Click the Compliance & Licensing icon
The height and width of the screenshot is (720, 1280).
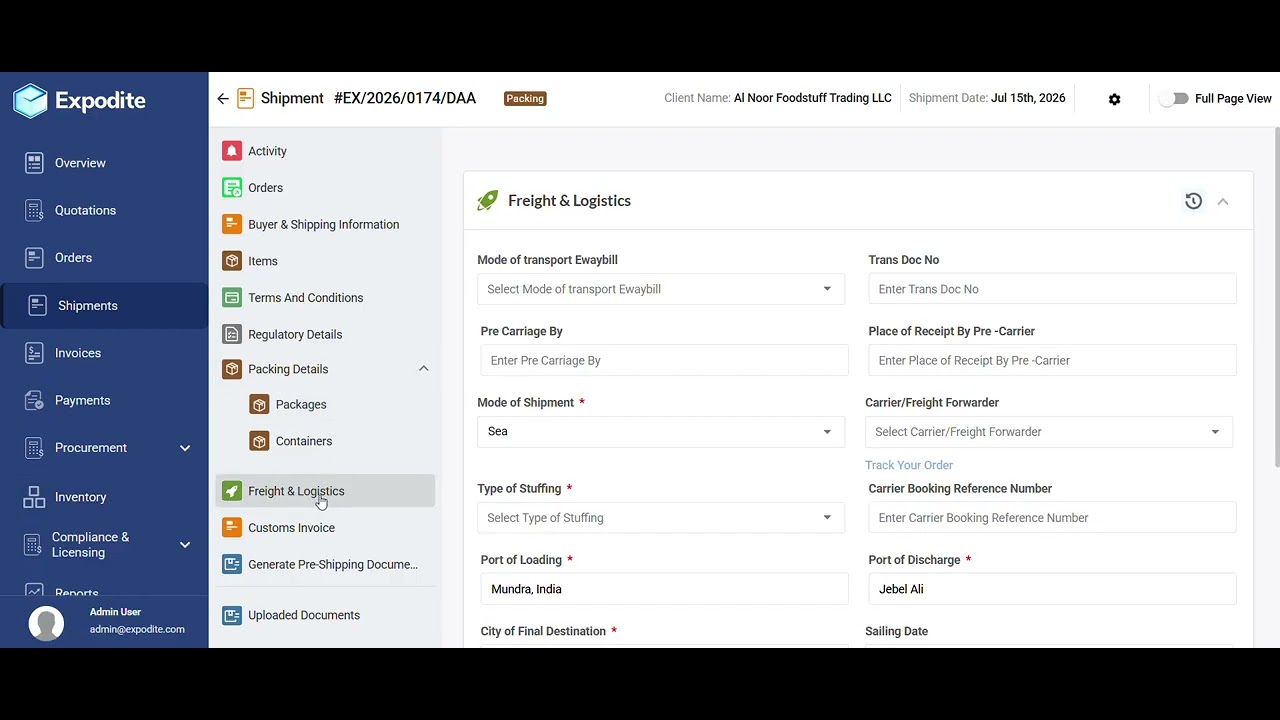[33, 545]
